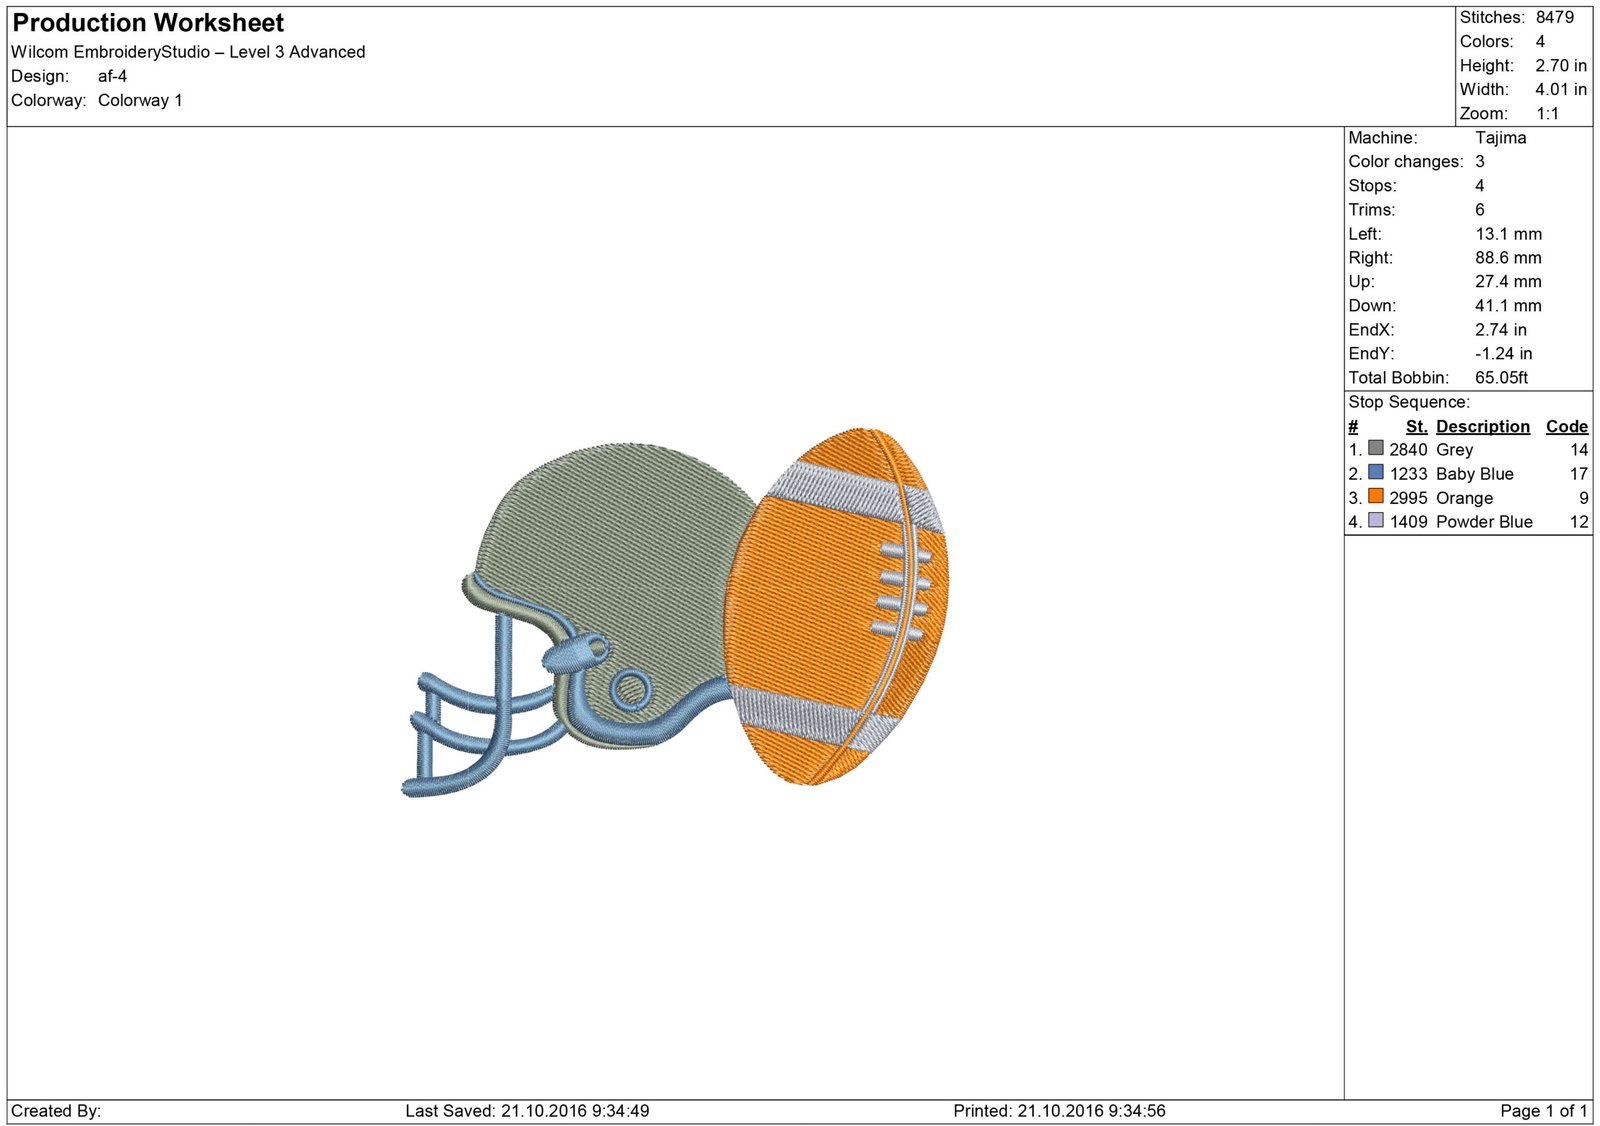The image size is (1600, 1126).
Task: Click the 'Orange' thread description
Action: pos(1465,498)
